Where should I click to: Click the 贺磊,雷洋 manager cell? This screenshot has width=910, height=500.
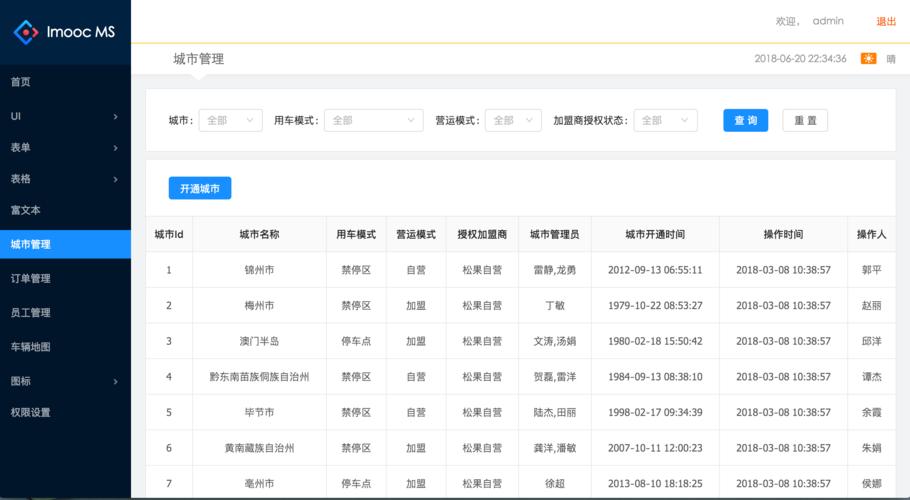click(x=555, y=376)
